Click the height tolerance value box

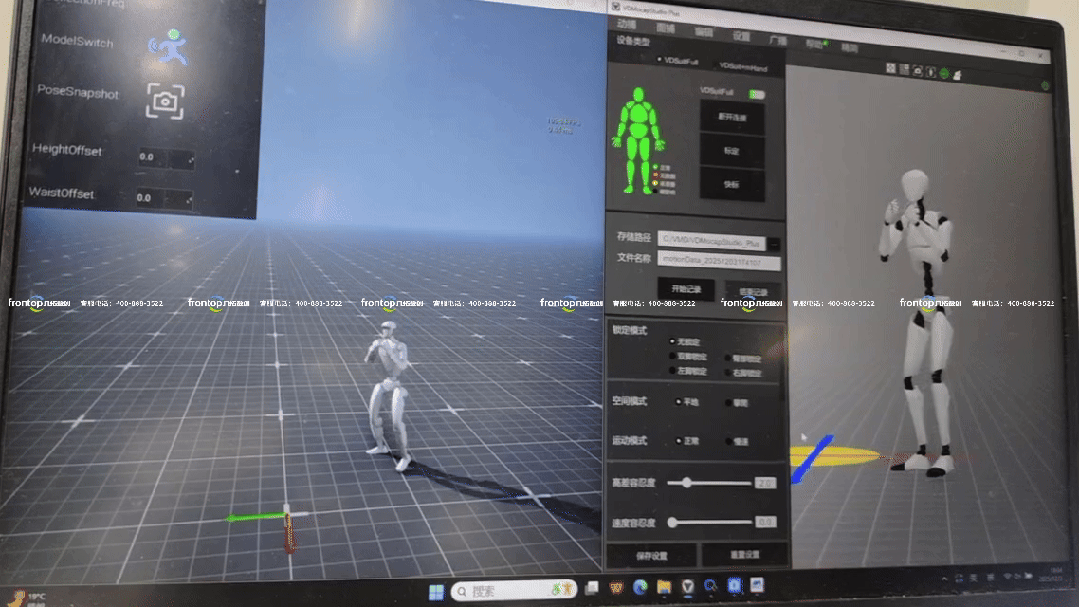pos(766,483)
